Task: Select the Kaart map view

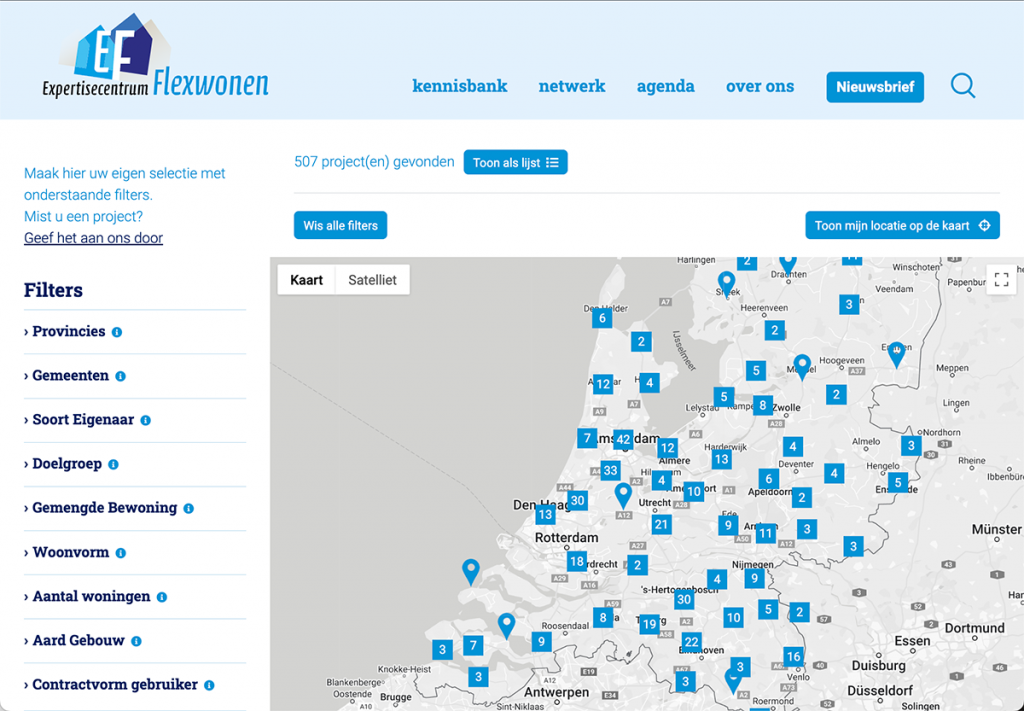Action: pyautogui.click(x=306, y=280)
